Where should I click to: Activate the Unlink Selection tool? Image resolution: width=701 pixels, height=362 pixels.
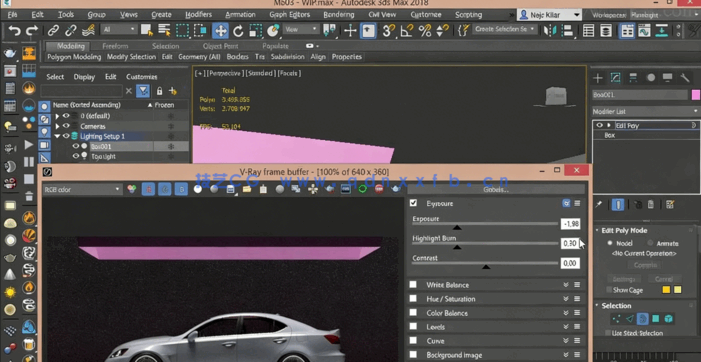[x=70, y=31]
